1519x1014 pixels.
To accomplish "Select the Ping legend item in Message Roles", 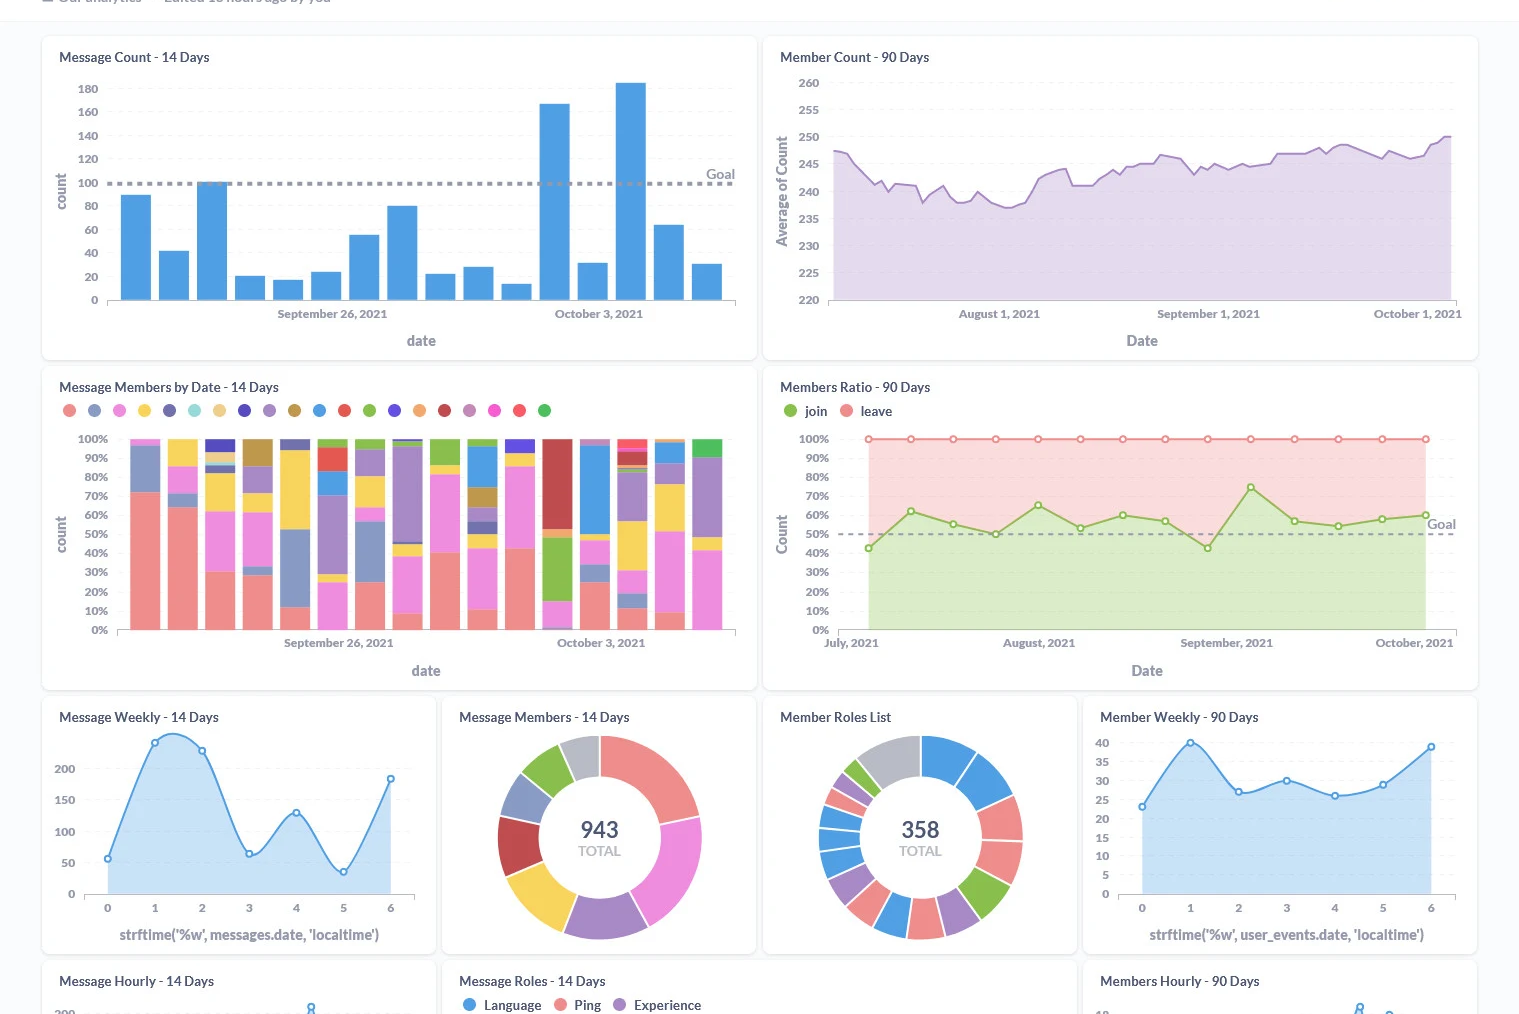I will (x=578, y=1005).
